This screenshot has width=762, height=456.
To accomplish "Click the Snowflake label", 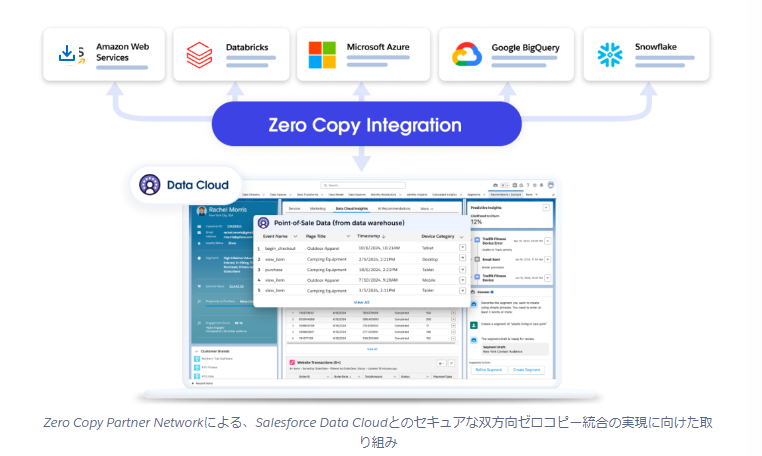I will click(656, 47).
